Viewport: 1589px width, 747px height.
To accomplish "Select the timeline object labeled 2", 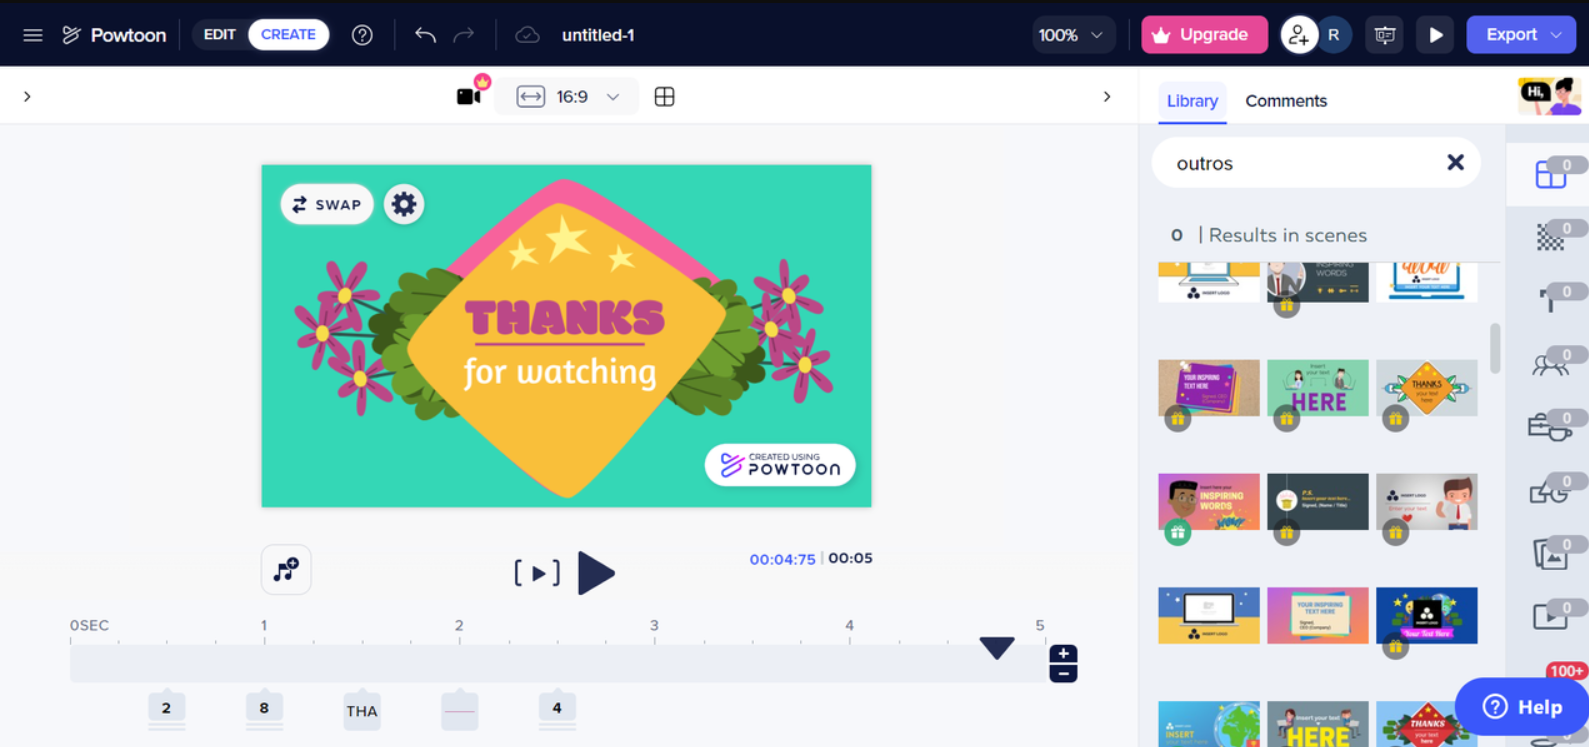I will 166,709.
